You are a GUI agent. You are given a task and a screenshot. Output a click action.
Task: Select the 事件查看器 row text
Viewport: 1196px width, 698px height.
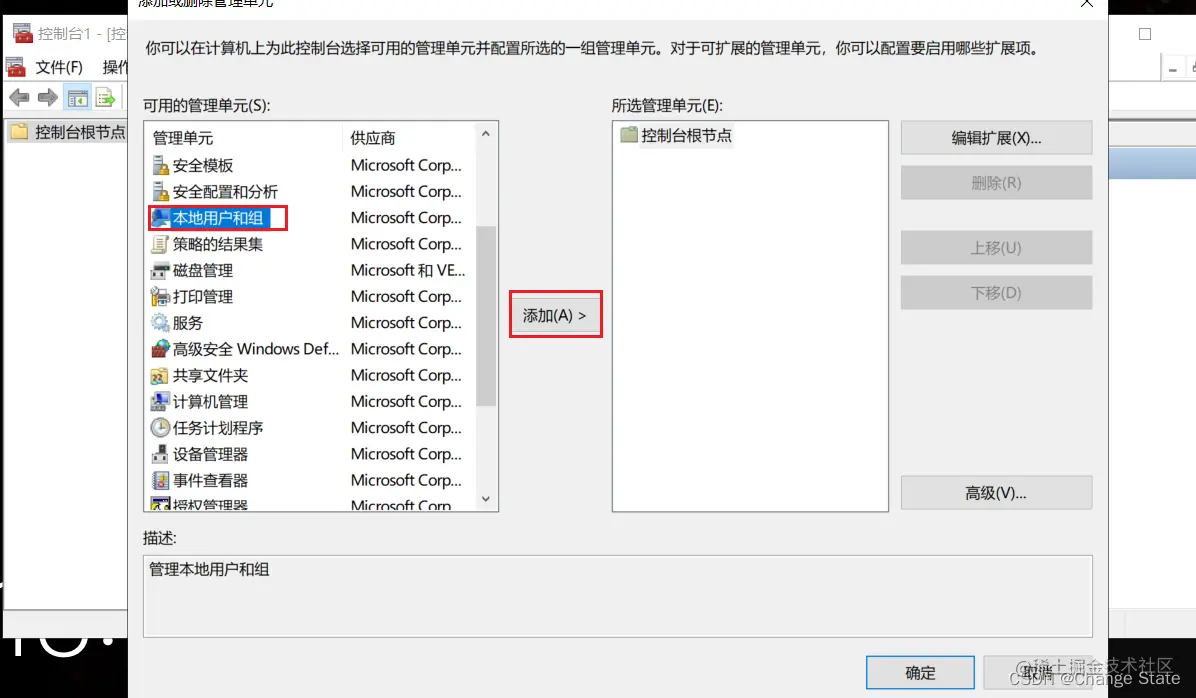(211, 481)
